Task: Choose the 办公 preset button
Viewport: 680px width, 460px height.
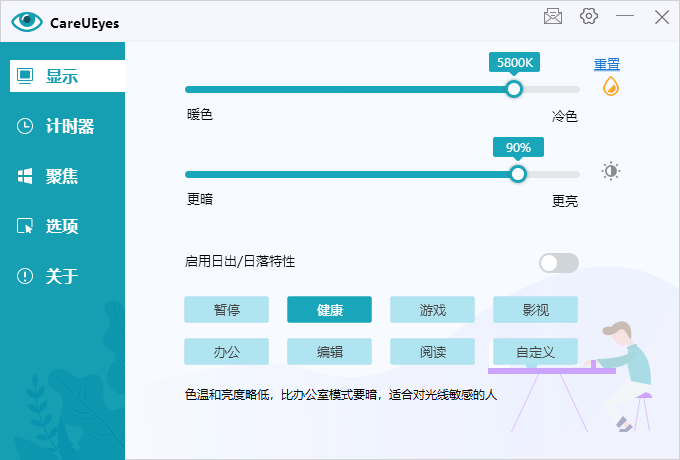Action: click(x=226, y=352)
